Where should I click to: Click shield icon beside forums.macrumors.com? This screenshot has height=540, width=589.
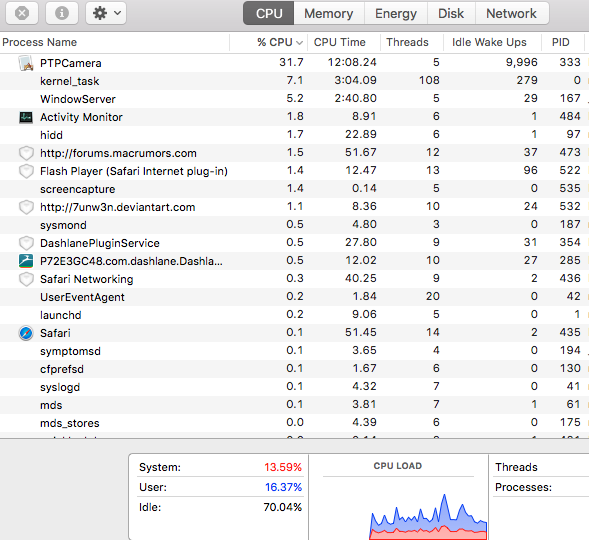pyautogui.click(x=26, y=153)
